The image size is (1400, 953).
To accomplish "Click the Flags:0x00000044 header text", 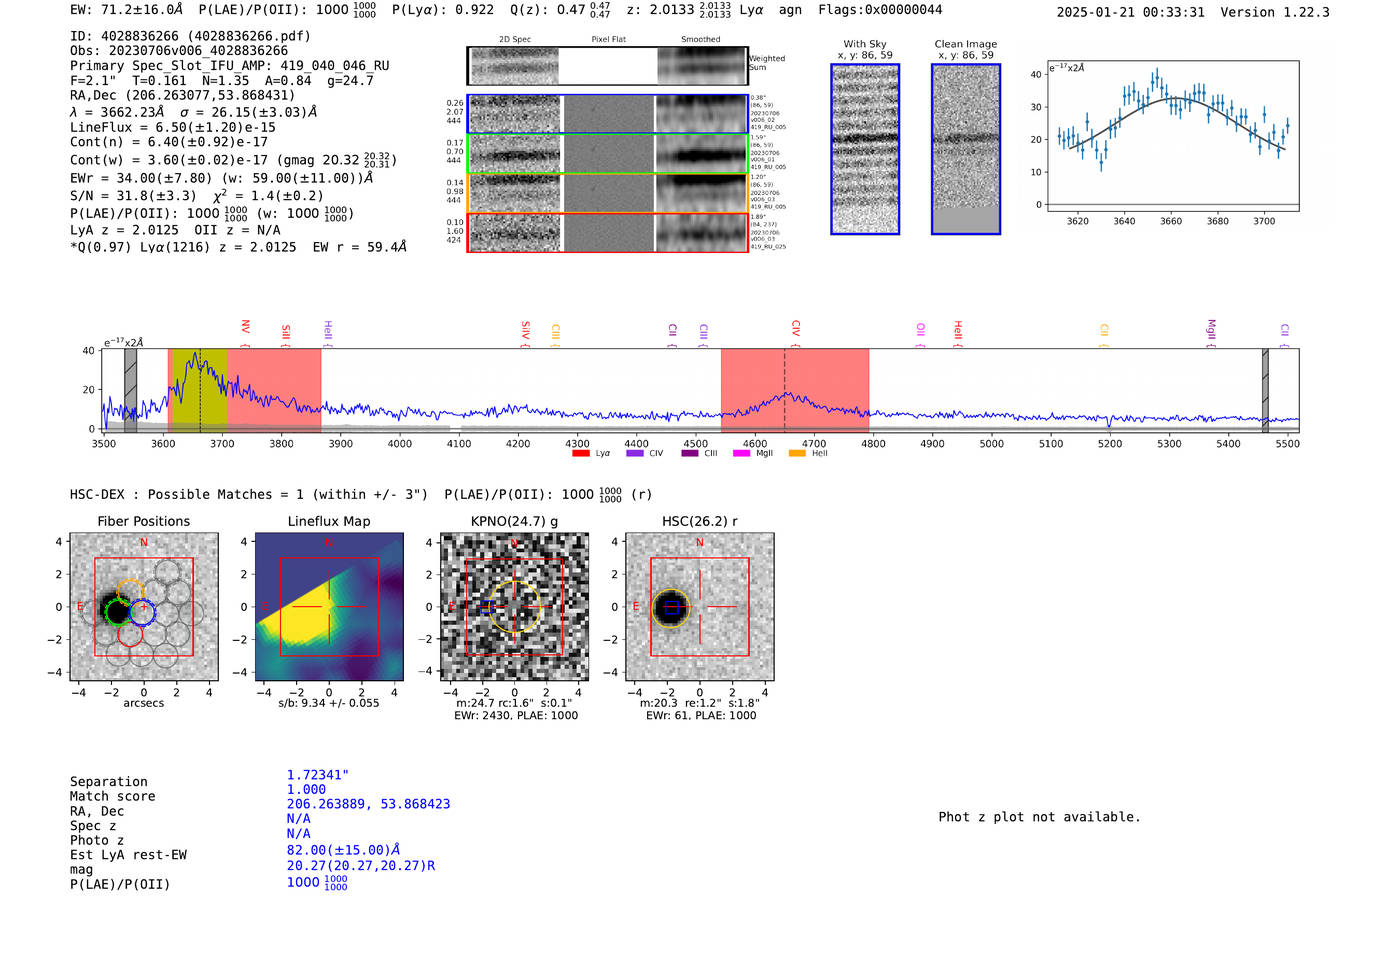I will point(880,10).
